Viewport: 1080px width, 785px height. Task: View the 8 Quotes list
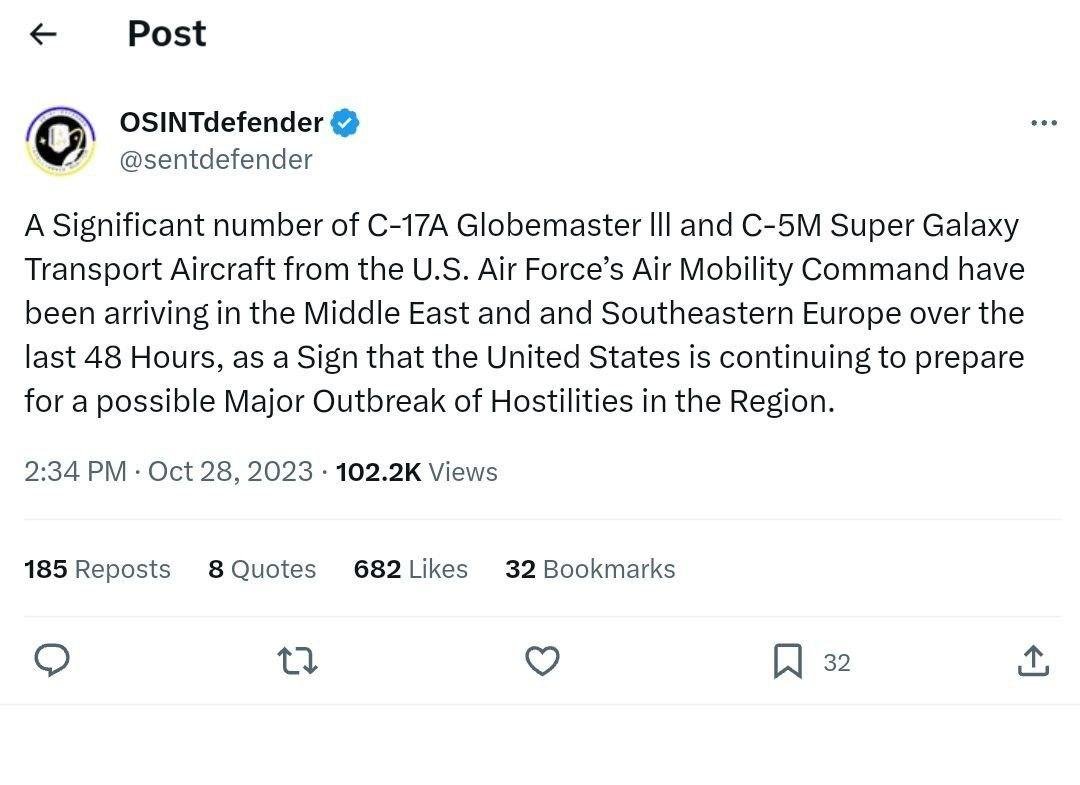coord(262,569)
